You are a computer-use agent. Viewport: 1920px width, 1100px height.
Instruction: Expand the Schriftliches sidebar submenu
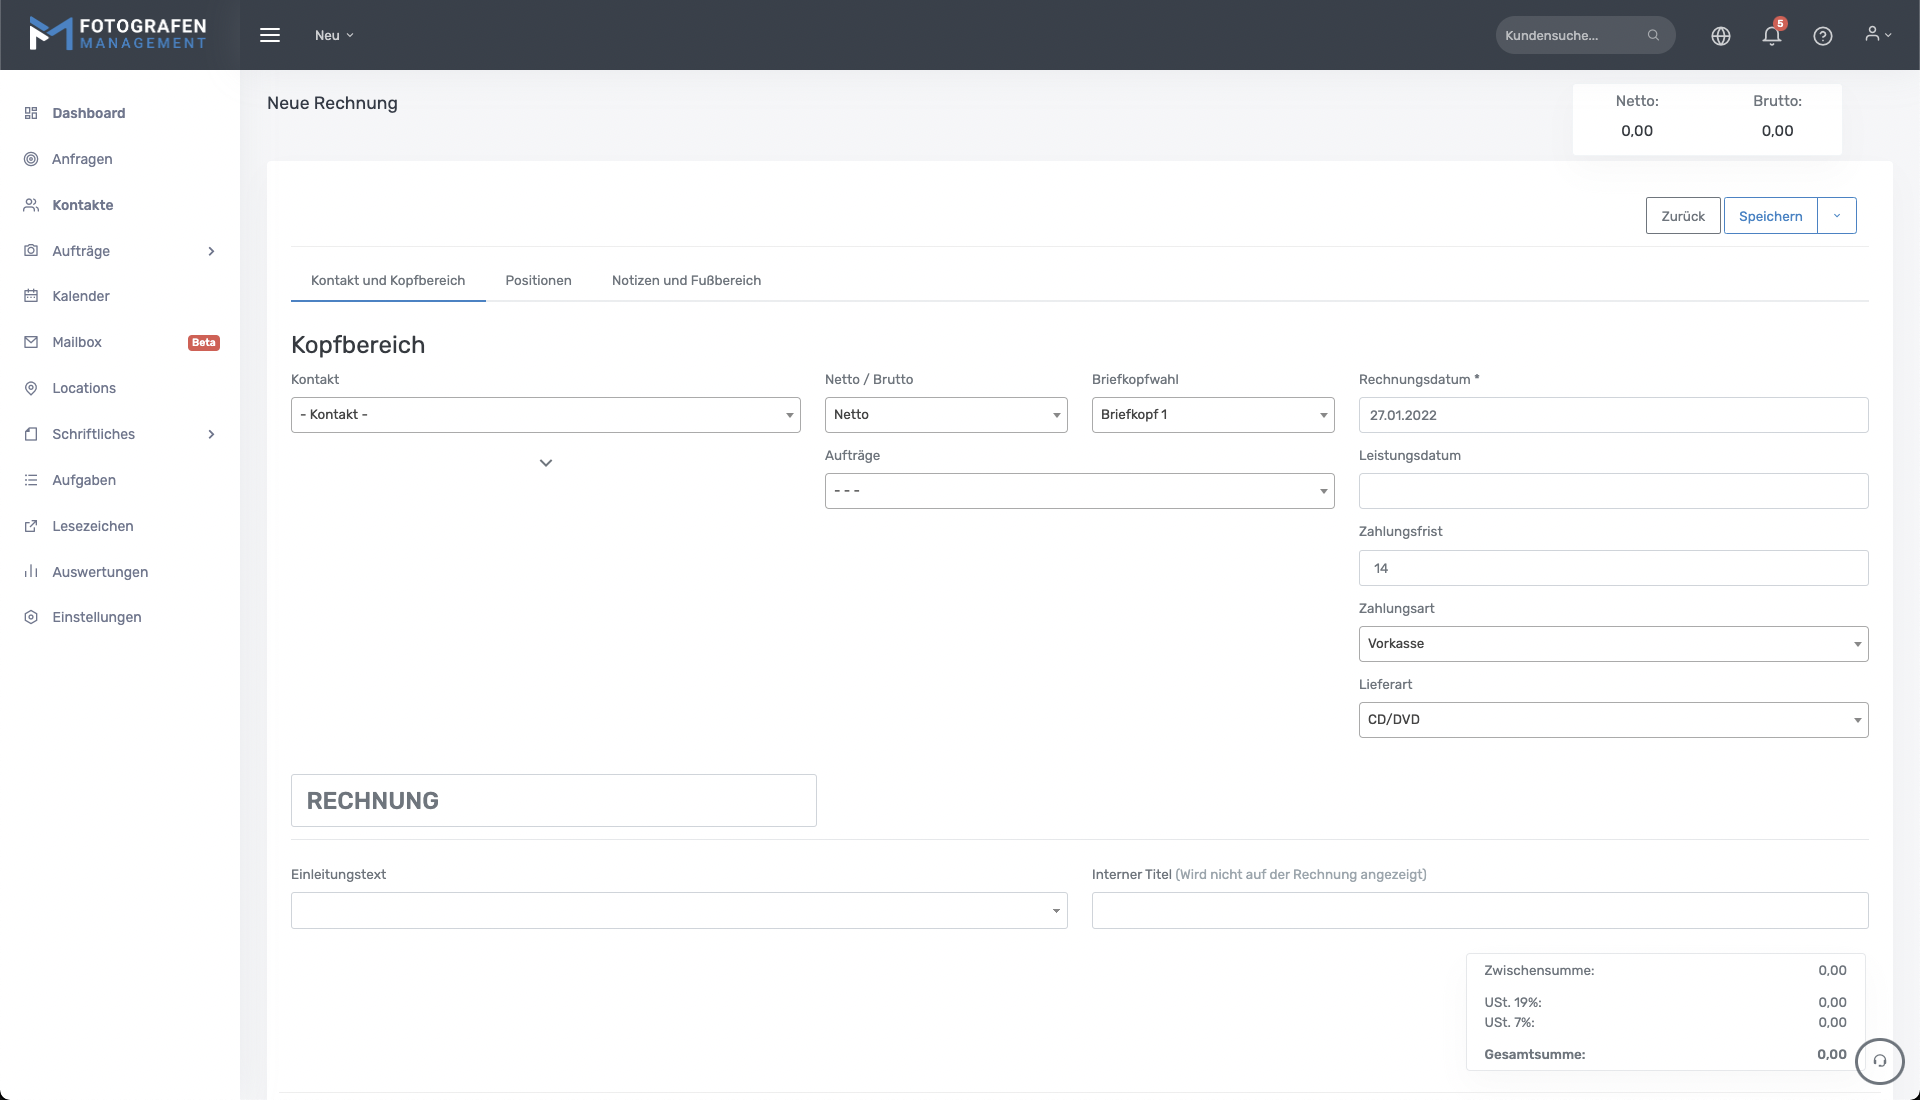pyautogui.click(x=211, y=434)
